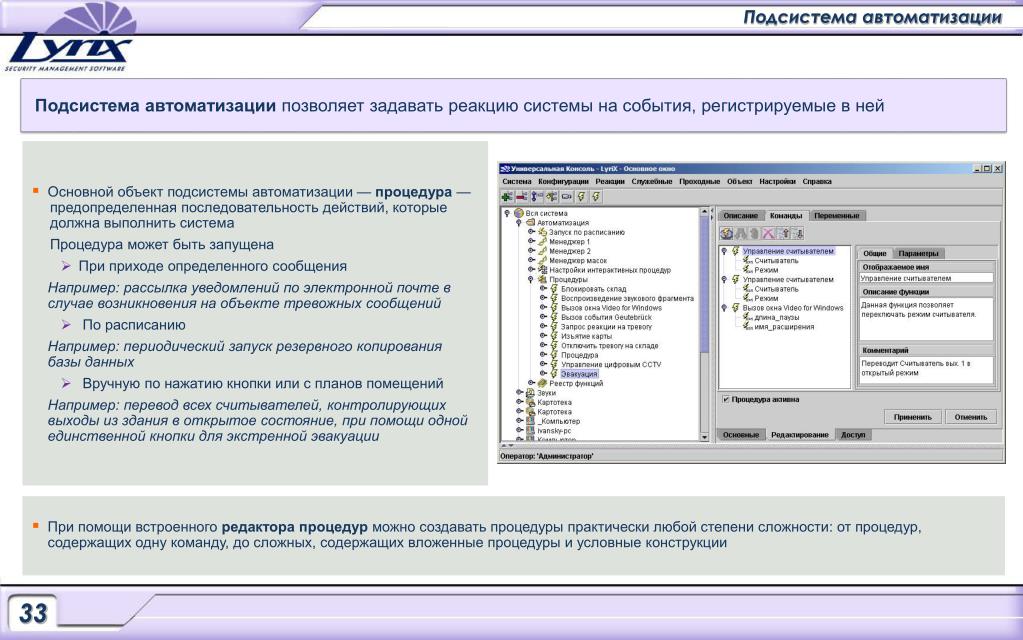Click the card reader icon in main toolbar
1023x640 pixels.
[566, 196]
